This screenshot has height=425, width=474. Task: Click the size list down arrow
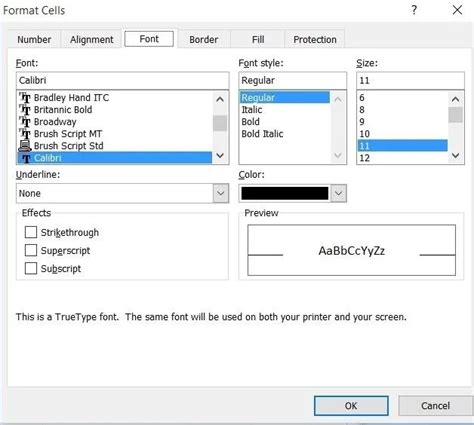(455, 156)
